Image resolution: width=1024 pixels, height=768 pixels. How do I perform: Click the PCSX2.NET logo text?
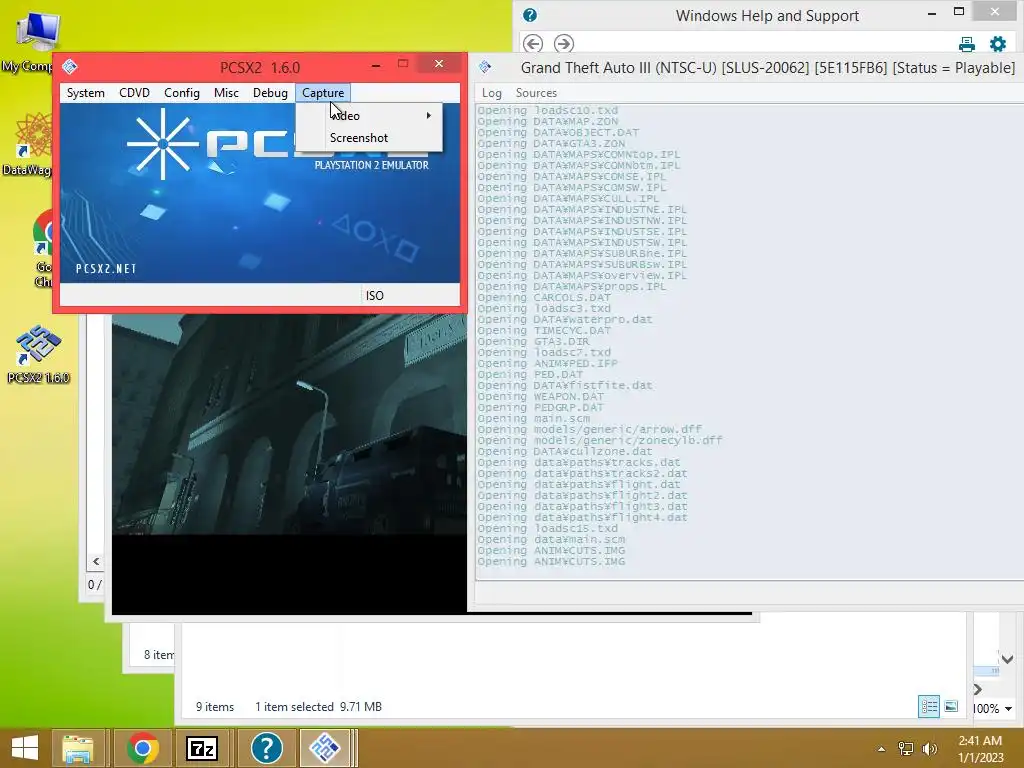(x=106, y=268)
